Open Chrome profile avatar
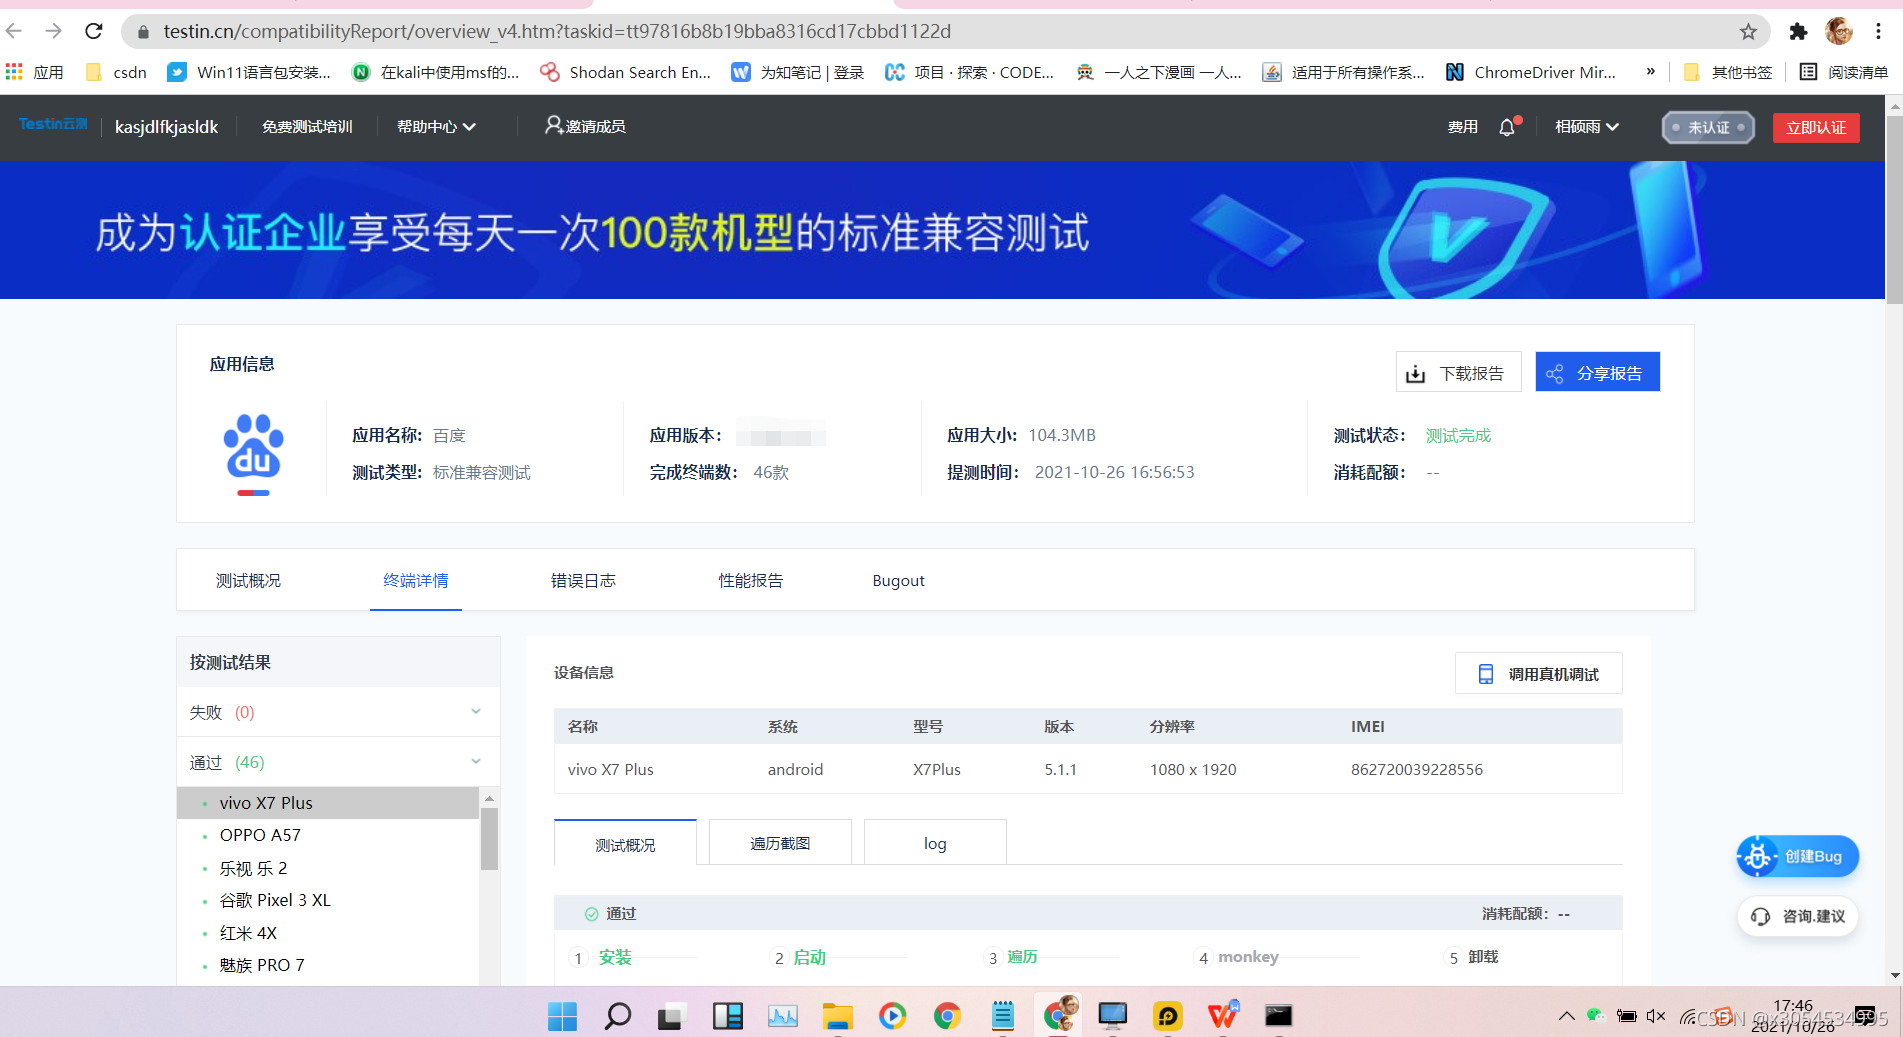 pyautogui.click(x=1838, y=31)
